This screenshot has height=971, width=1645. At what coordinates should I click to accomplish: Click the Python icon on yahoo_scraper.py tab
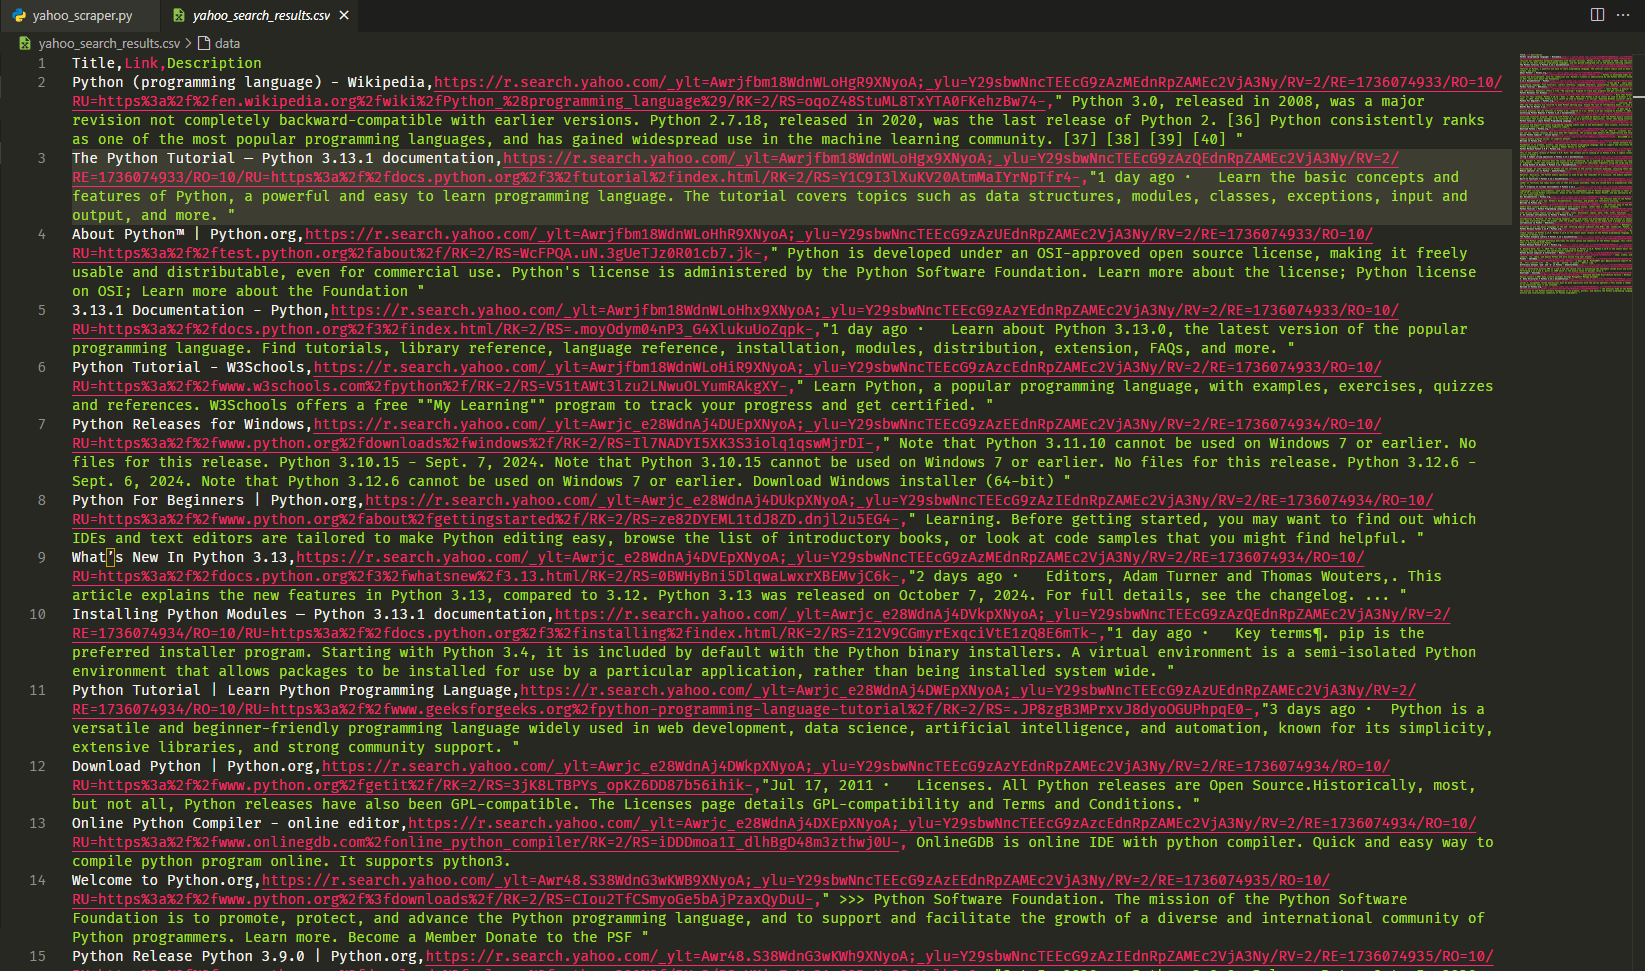point(19,16)
